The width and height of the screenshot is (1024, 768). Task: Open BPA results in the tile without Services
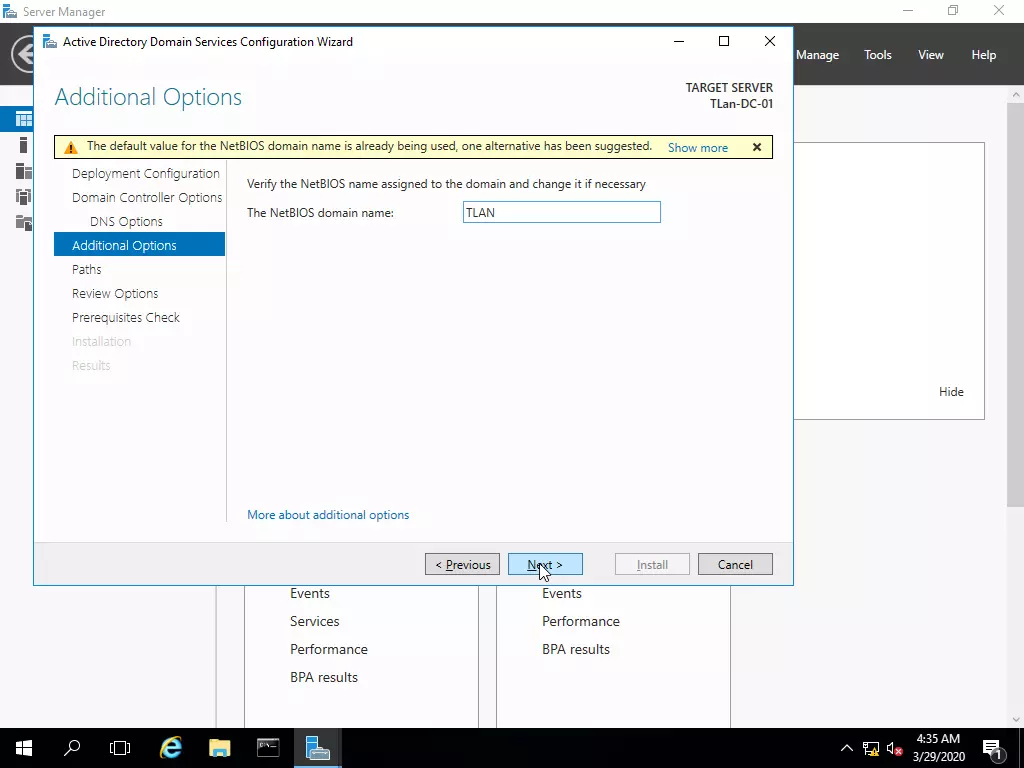click(576, 649)
